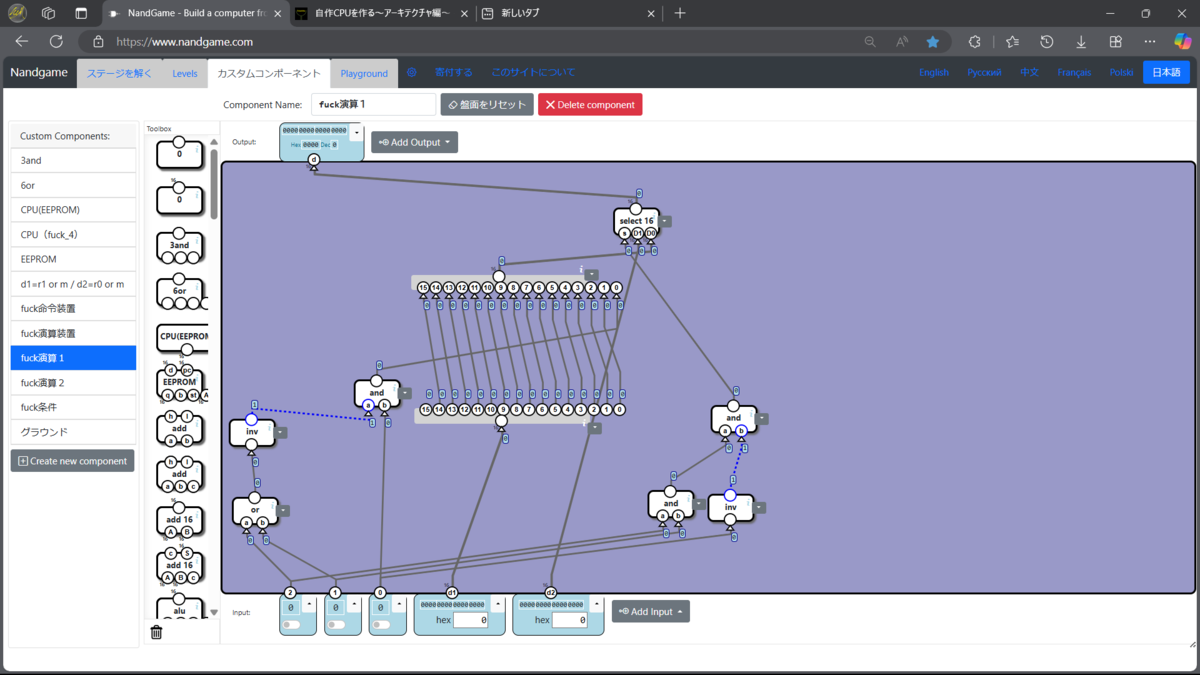The image size is (1200, 675).
Task: Pick the toolbox 0 component without 16 marker
Action: [180, 154]
